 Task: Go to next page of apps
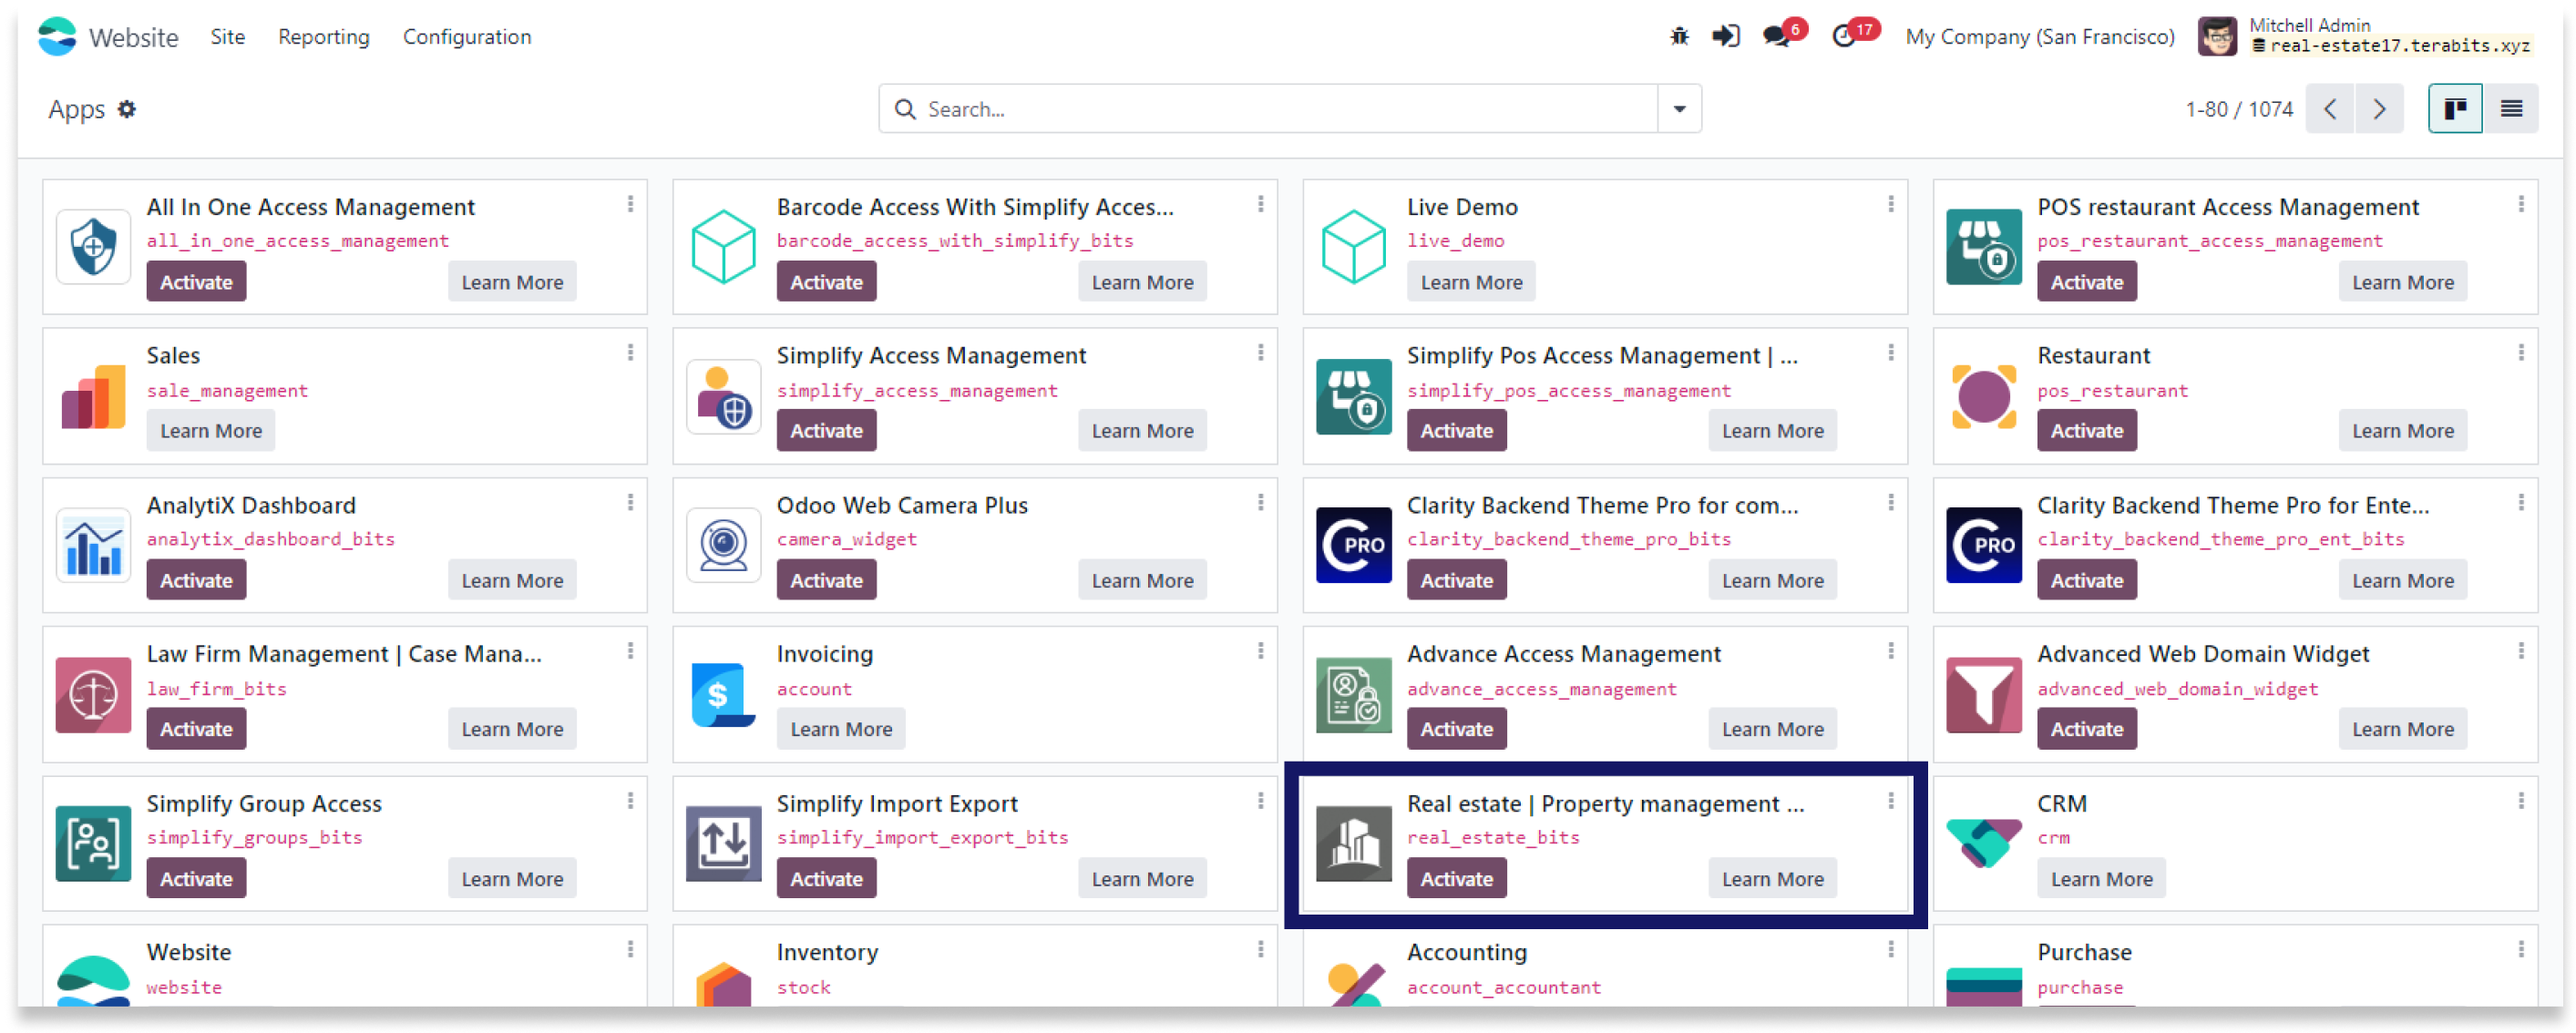pyautogui.click(x=2379, y=109)
